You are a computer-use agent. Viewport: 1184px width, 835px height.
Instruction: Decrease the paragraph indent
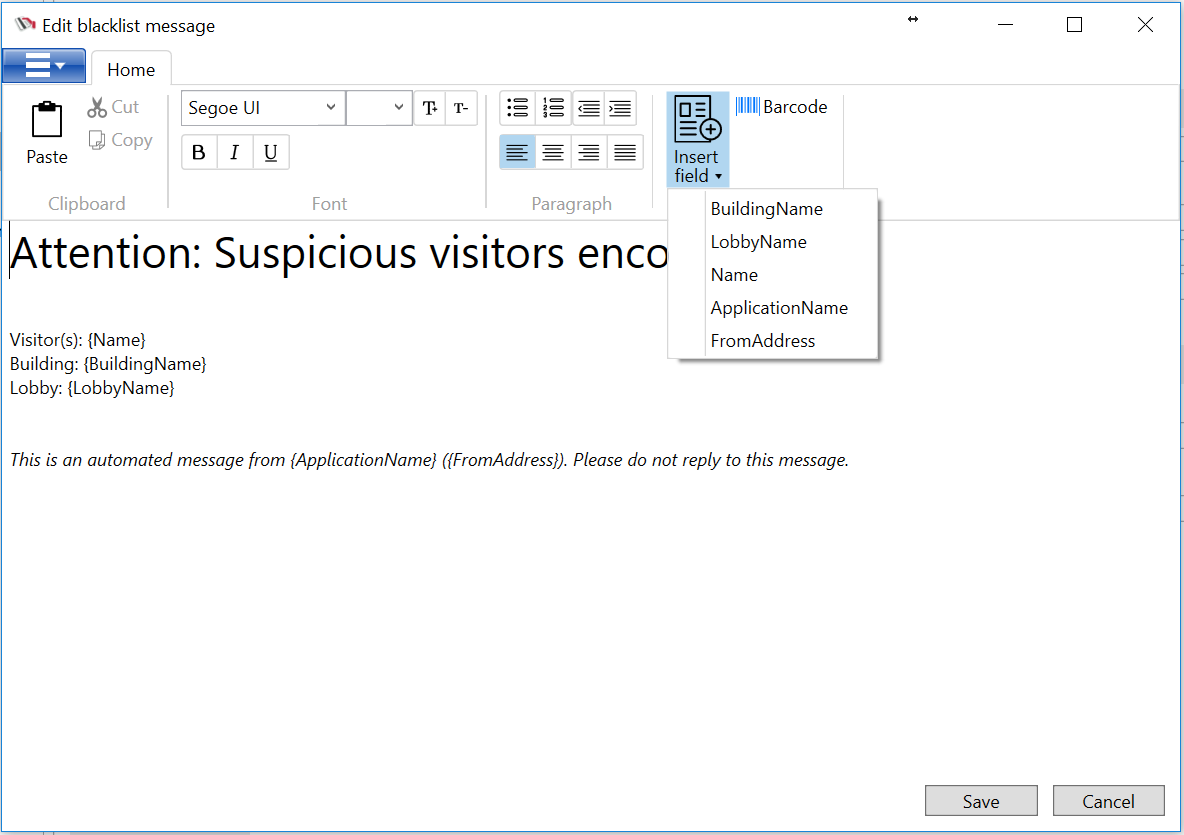589,108
